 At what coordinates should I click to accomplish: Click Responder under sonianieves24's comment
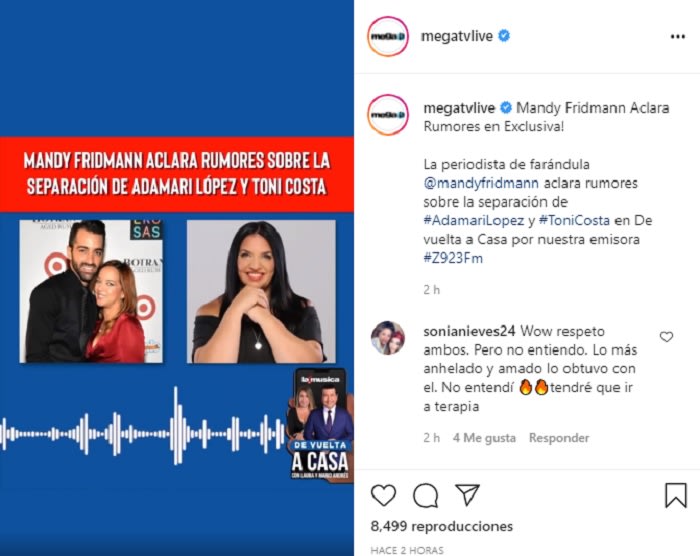point(559,438)
